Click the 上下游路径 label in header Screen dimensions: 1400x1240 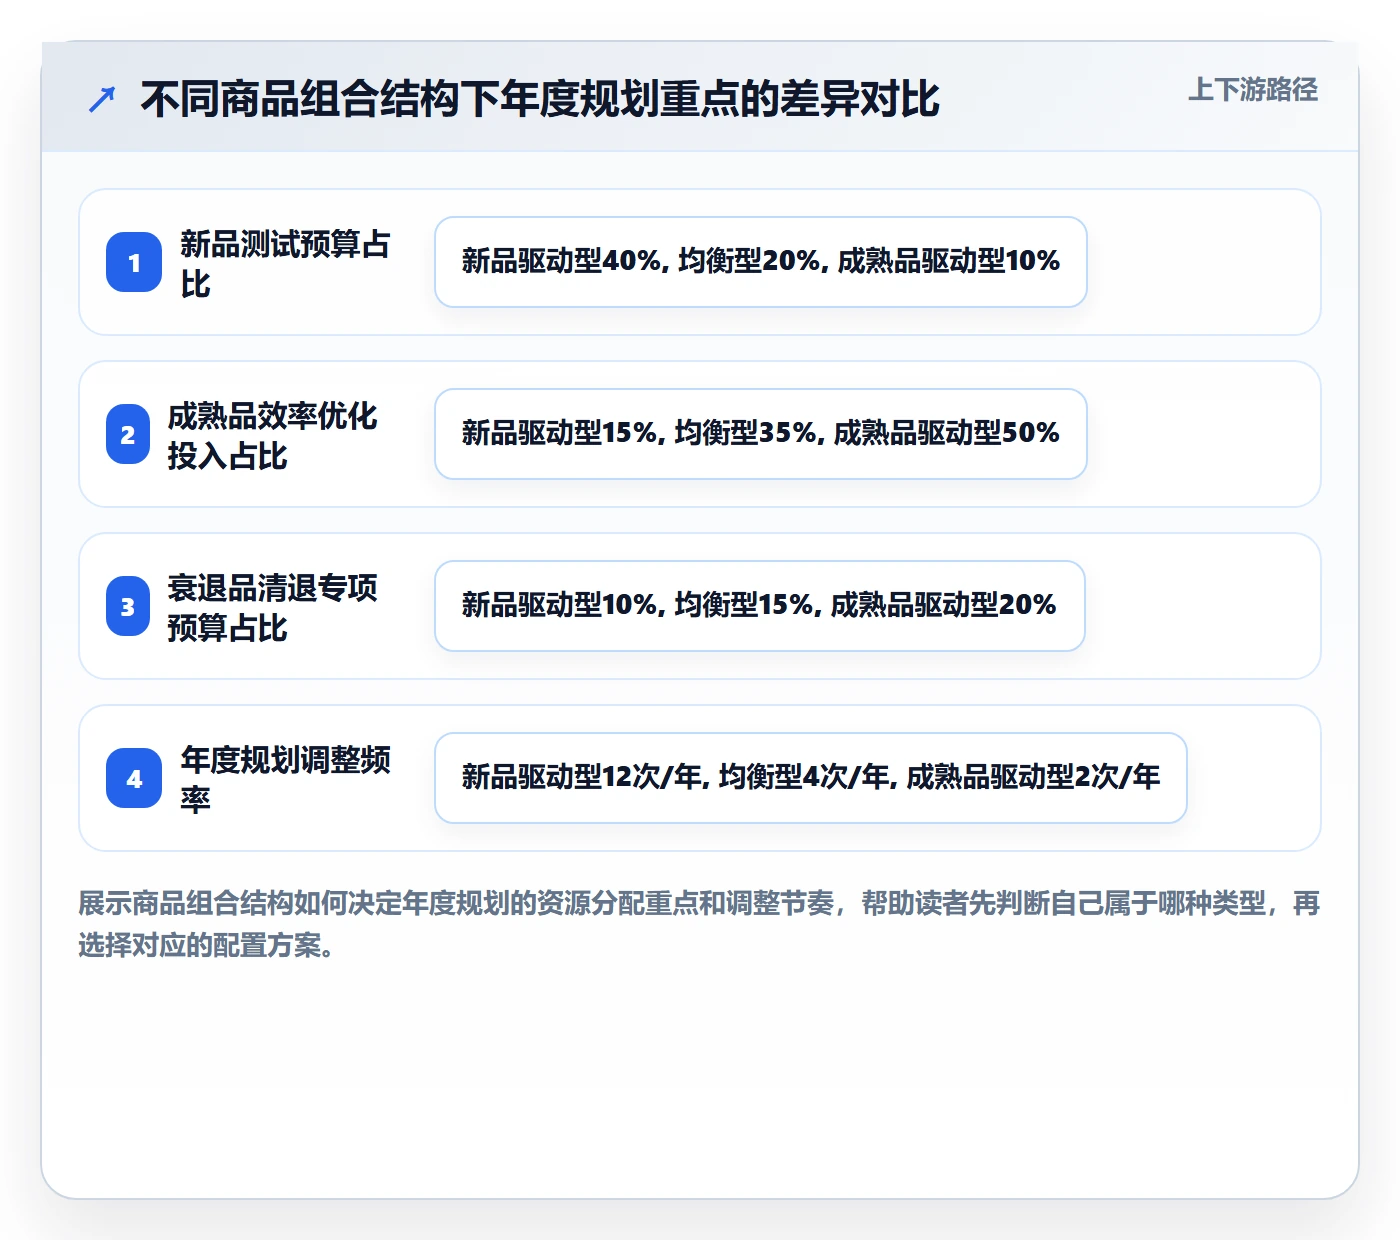[1252, 90]
